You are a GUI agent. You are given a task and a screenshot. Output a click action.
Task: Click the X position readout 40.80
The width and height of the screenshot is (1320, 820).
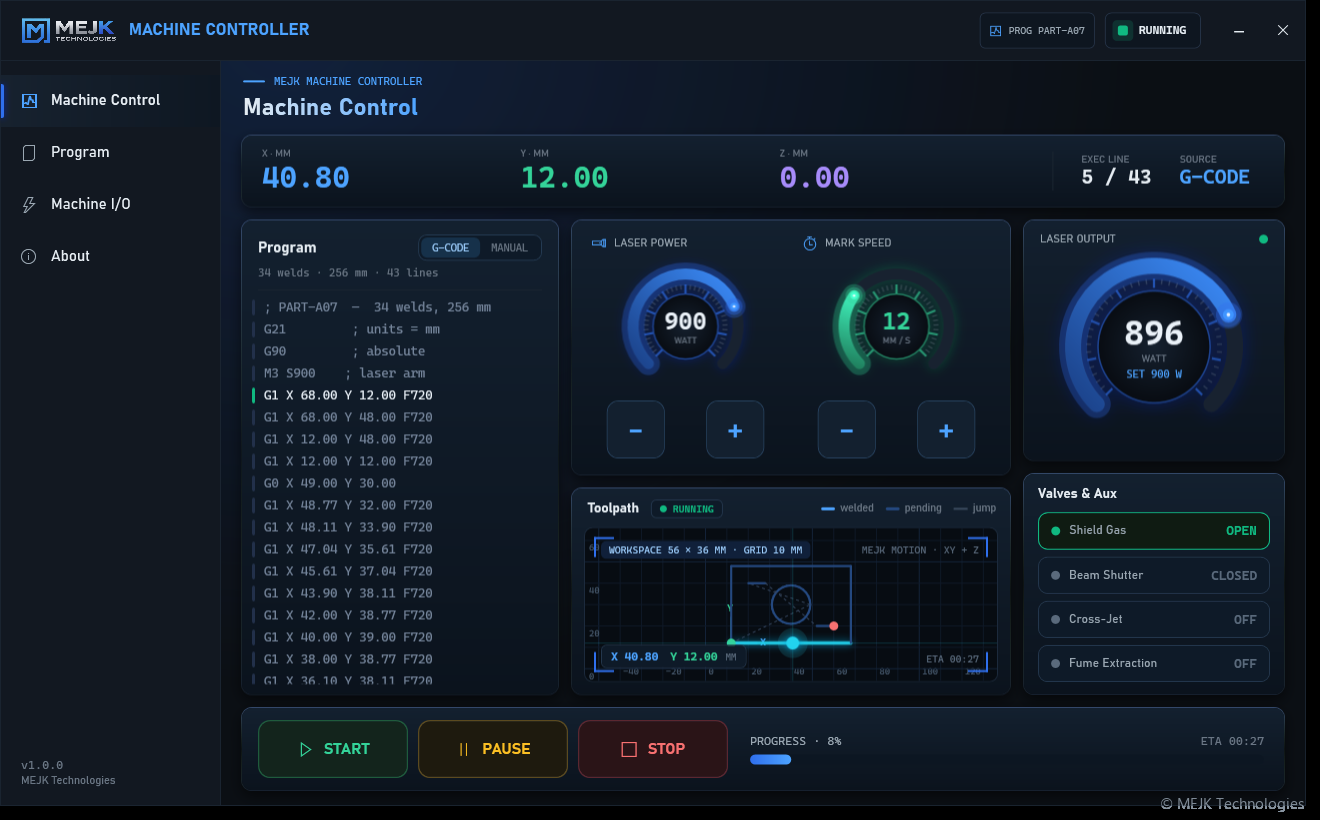tap(306, 178)
